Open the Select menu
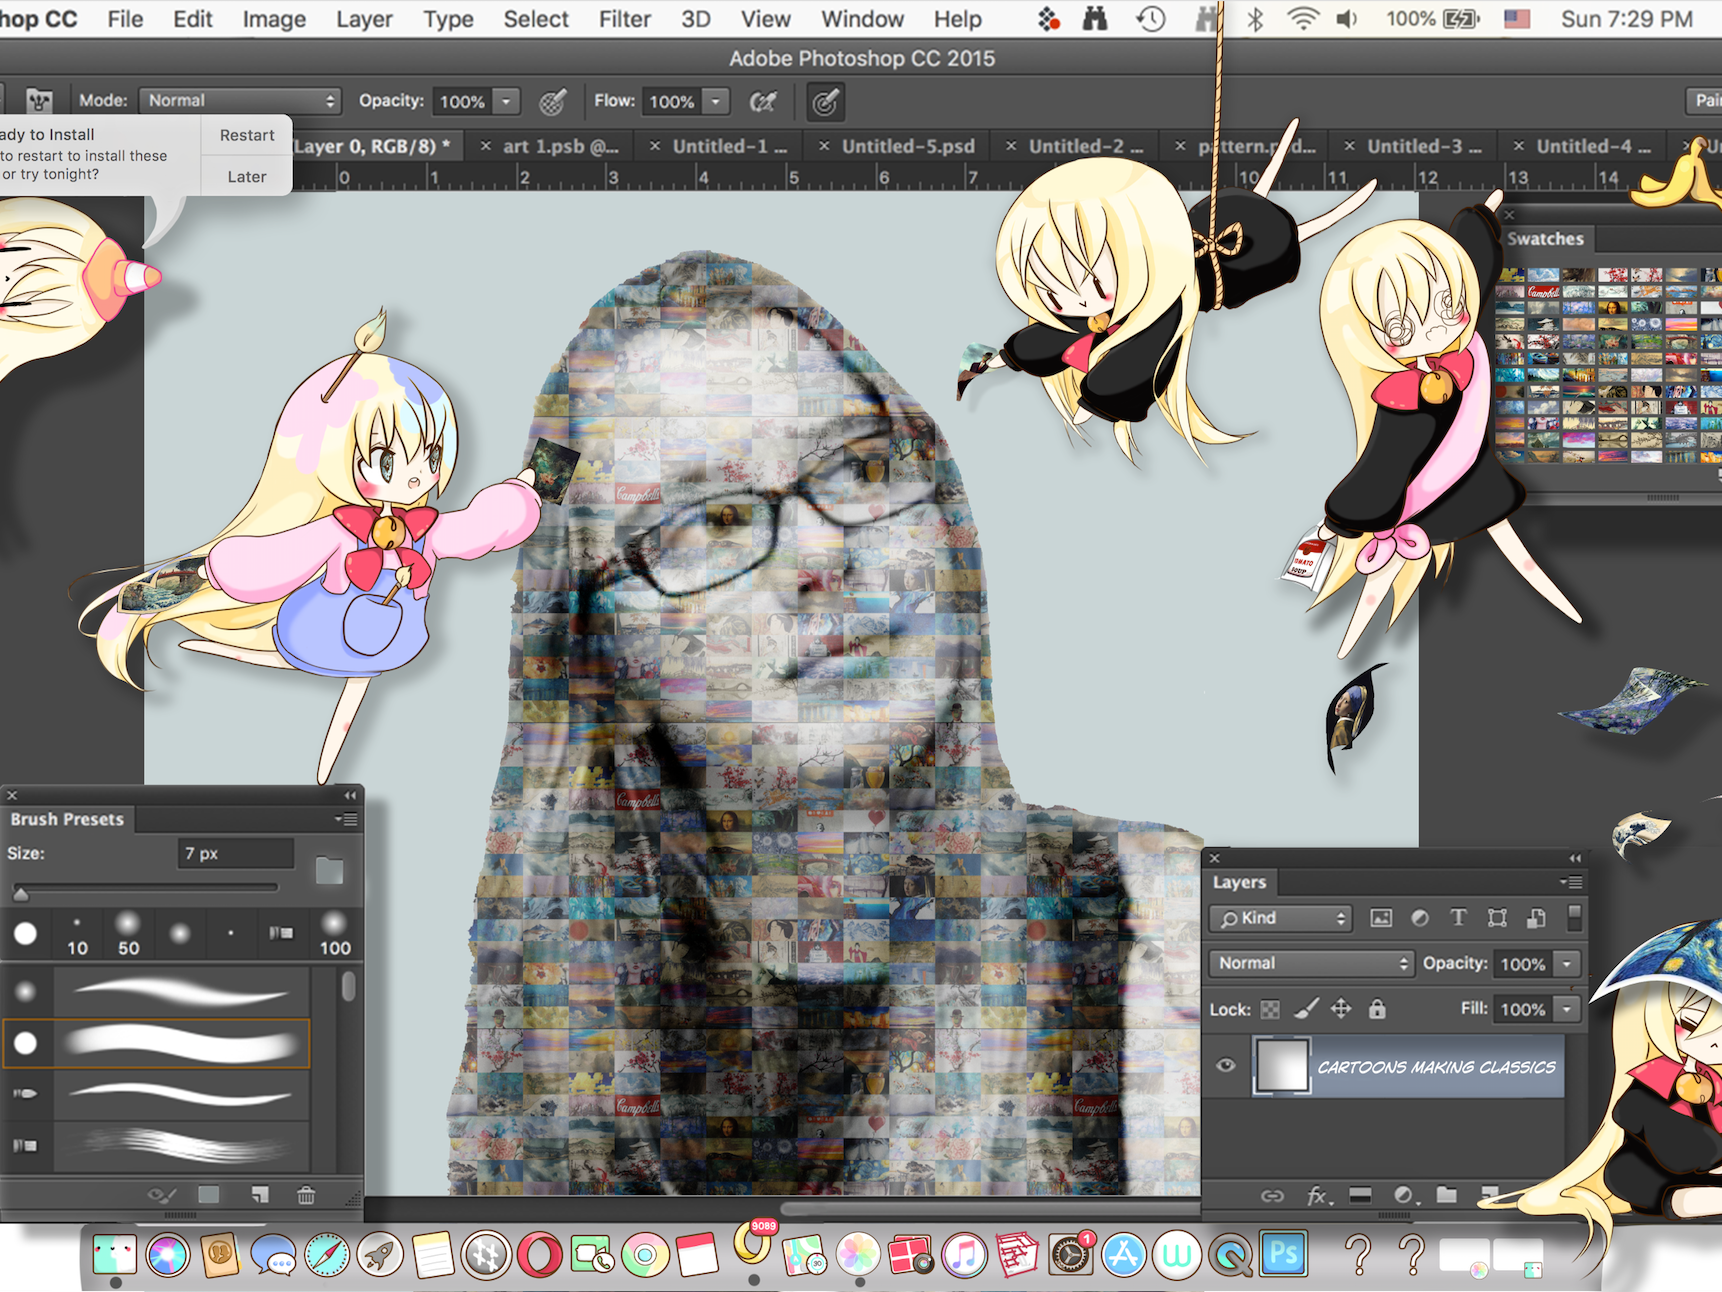The width and height of the screenshot is (1722, 1292). pos(536,19)
